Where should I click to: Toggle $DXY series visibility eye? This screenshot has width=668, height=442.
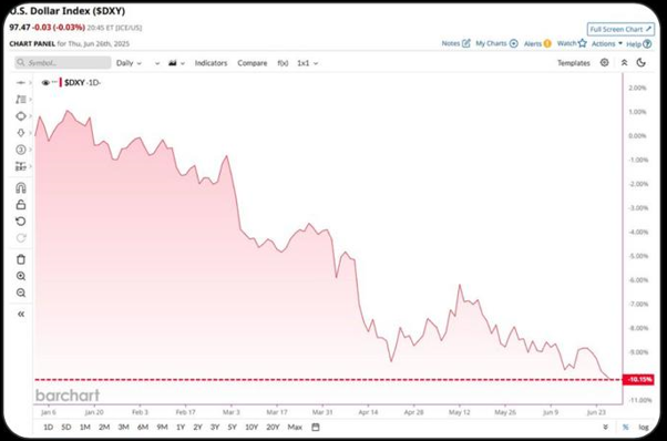46,83
